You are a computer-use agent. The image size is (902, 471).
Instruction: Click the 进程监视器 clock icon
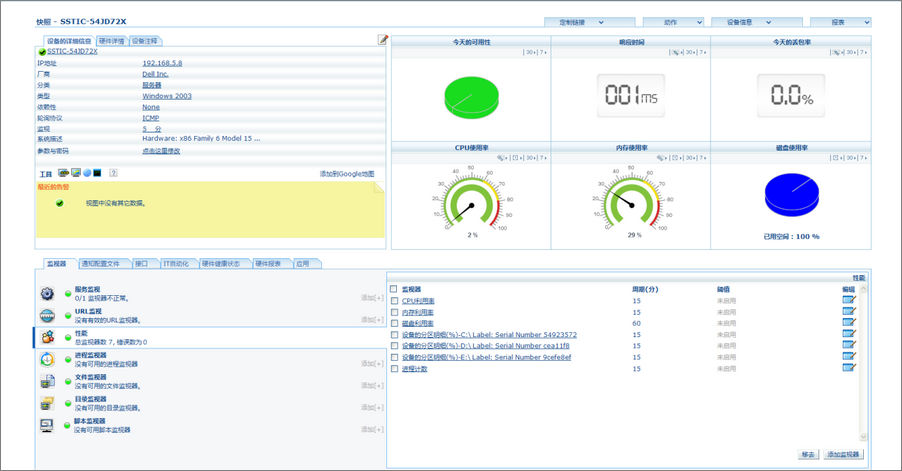(x=47, y=359)
